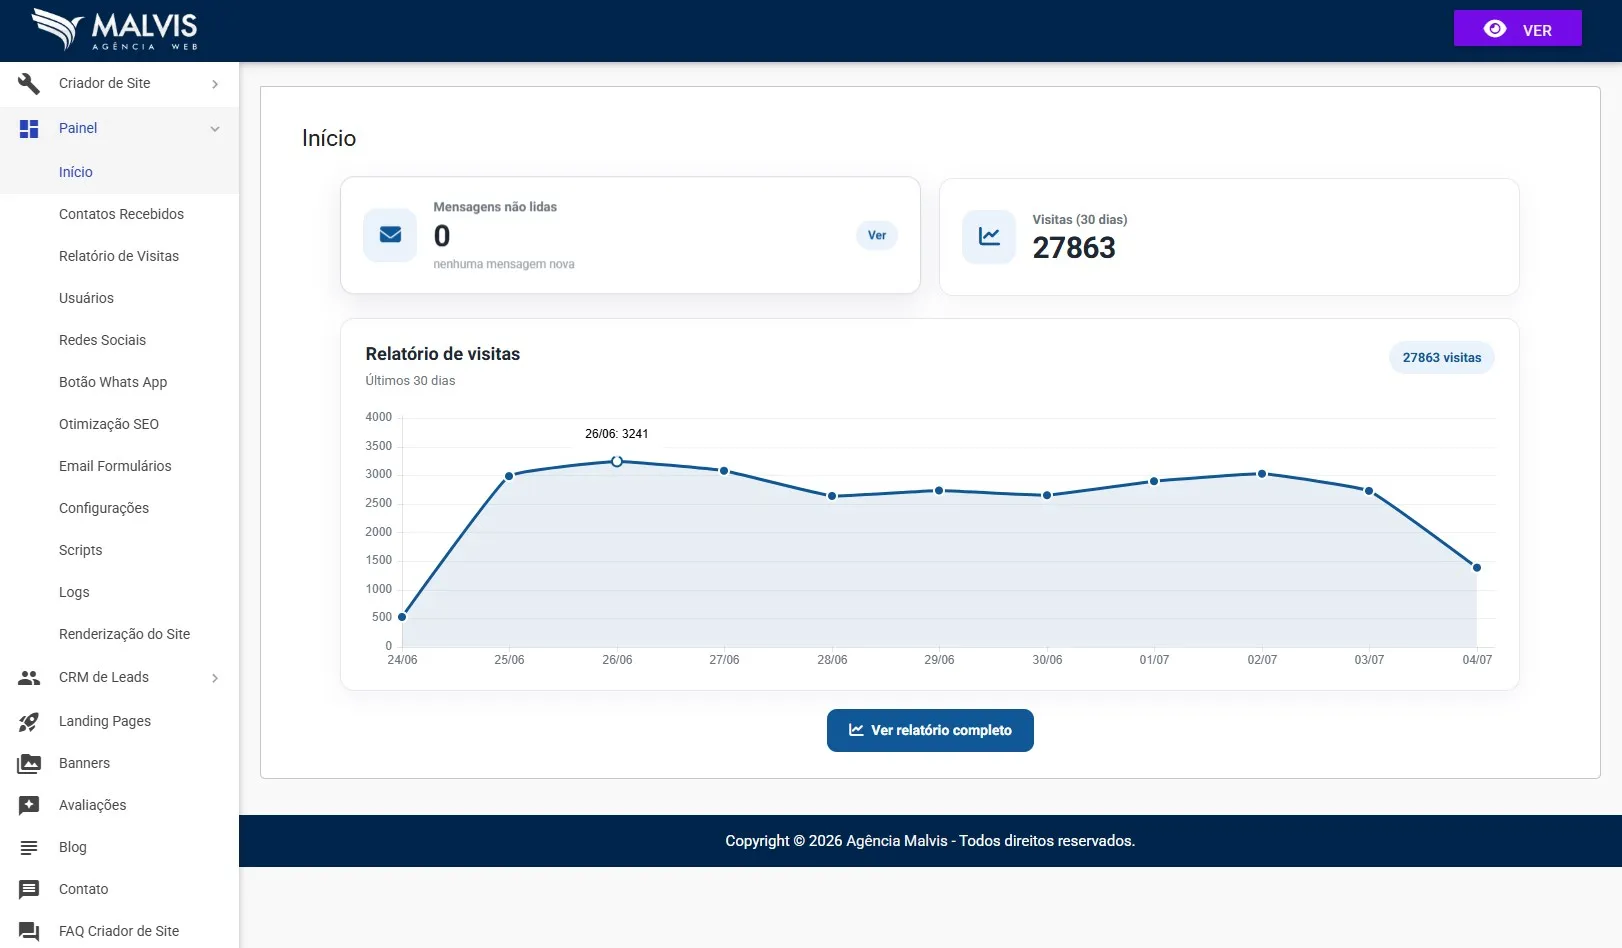Image resolution: width=1622 pixels, height=948 pixels.
Task: Click Ver relatório completo button
Action: pyautogui.click(x=930, y=730)
